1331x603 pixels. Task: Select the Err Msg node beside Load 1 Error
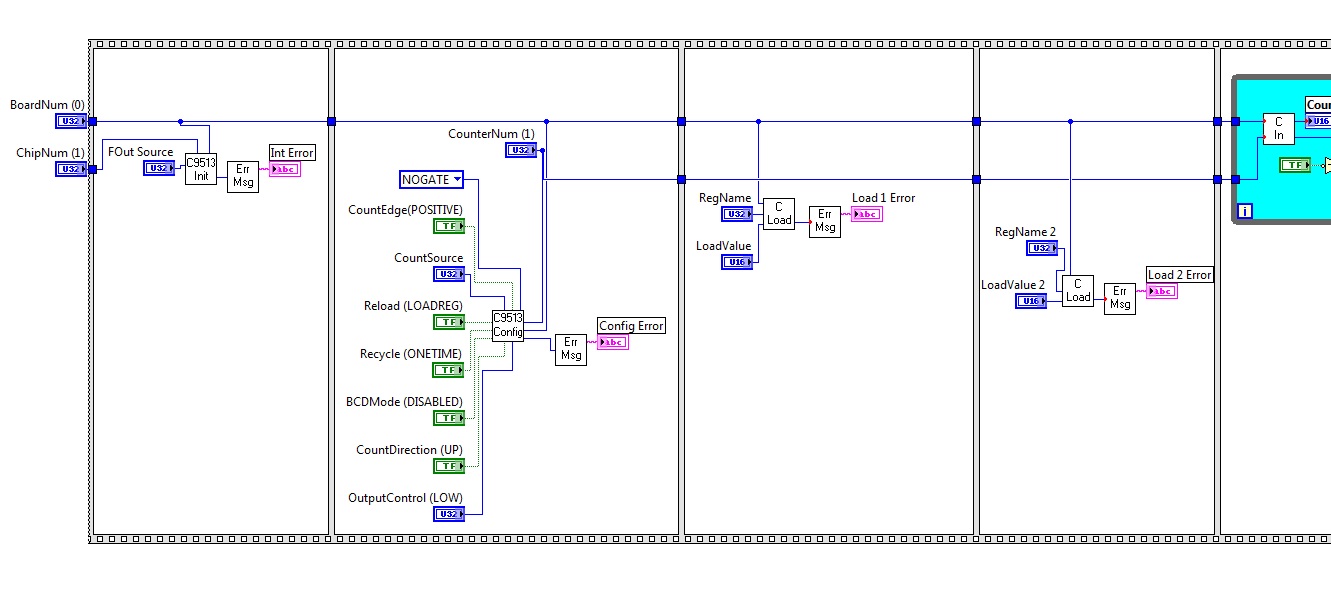coord(825,222)
